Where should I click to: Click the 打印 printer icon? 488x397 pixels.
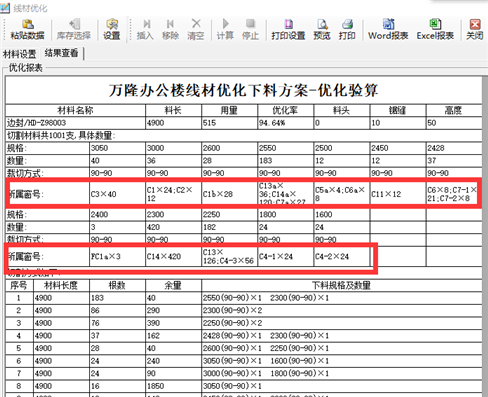pyautogui.click(x=347, y=29)
